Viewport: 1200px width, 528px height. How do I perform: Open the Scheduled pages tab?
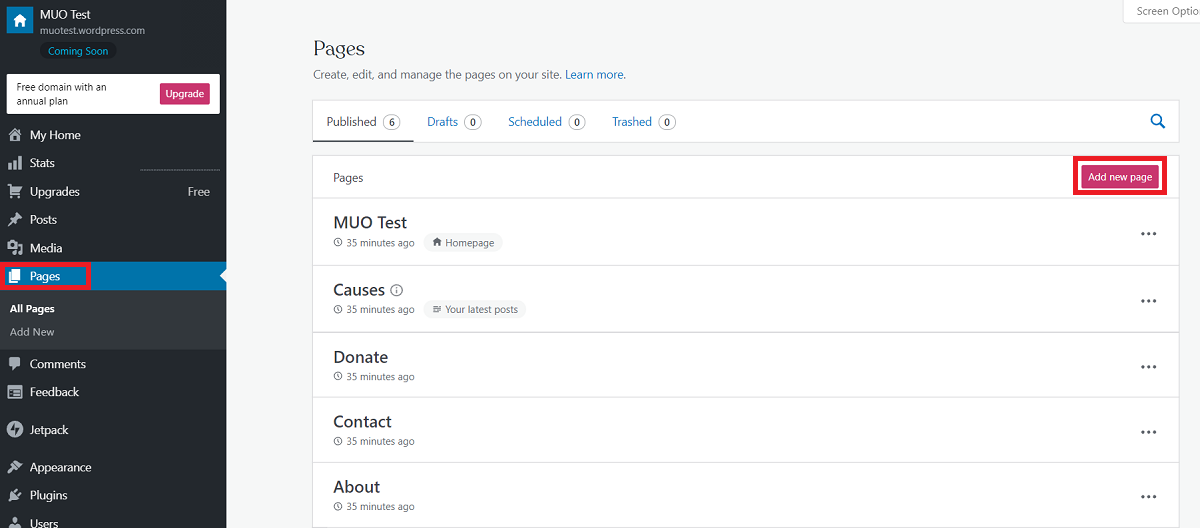[535, 122]
